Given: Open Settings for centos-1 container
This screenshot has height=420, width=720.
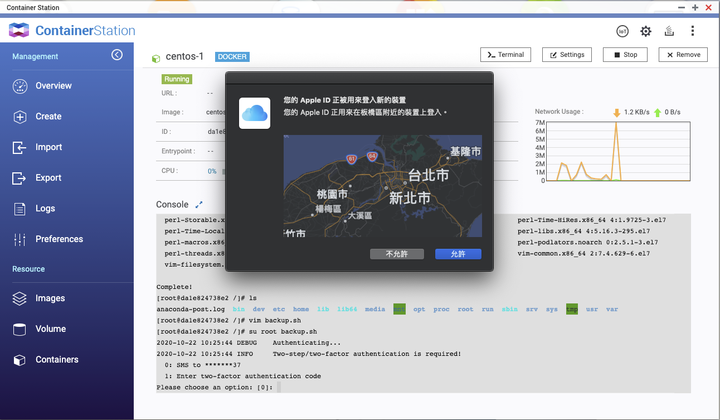Looking at the screenshot, I should pyautogui.click(x=567, y=55).
